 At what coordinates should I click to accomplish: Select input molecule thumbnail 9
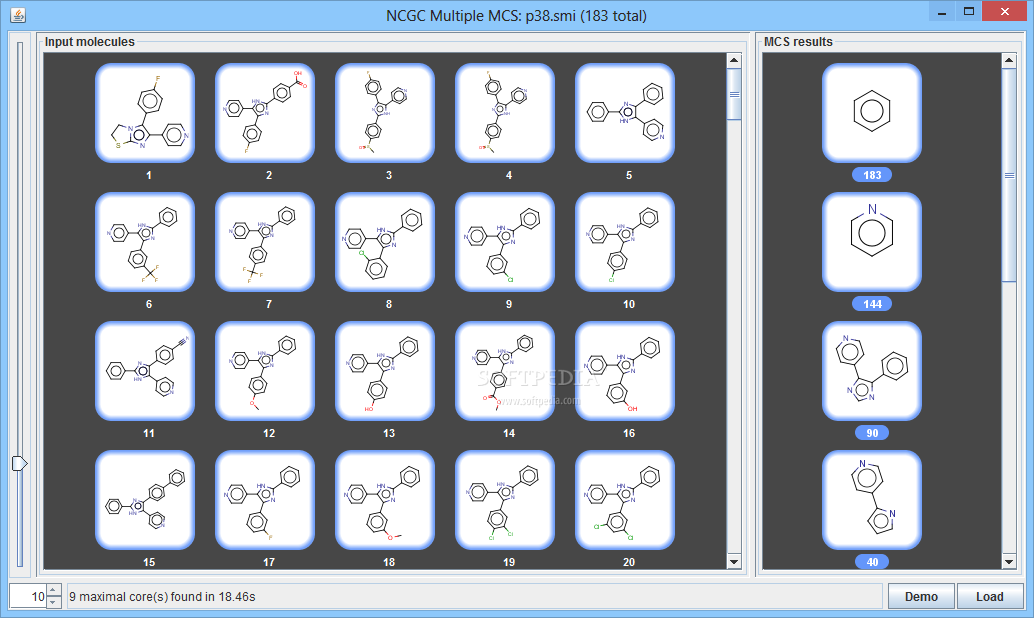[505, 242]
